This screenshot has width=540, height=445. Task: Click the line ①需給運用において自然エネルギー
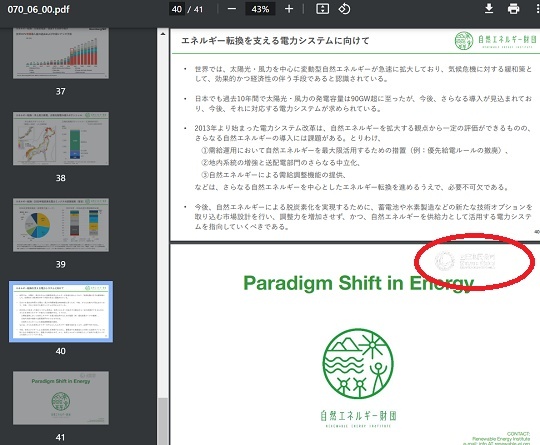[355, 151]
